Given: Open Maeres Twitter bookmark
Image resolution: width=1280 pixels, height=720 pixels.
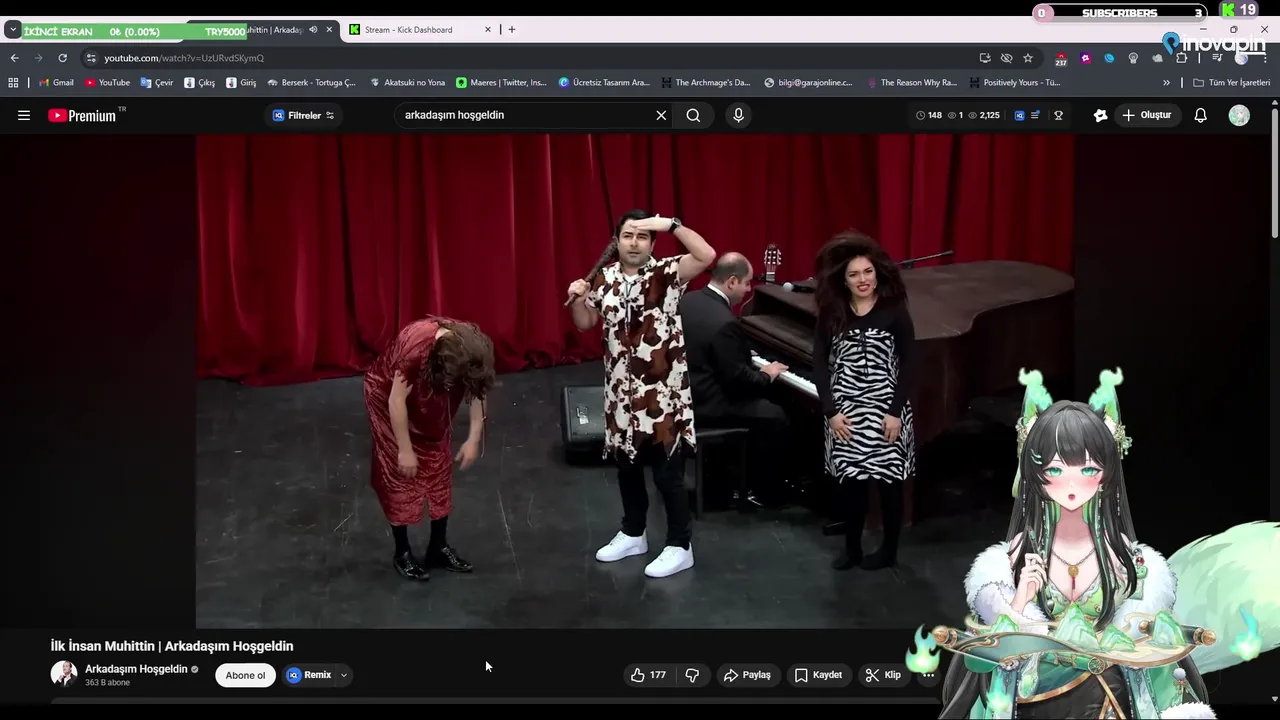Looking at the screenshot, I should [501, 83].
